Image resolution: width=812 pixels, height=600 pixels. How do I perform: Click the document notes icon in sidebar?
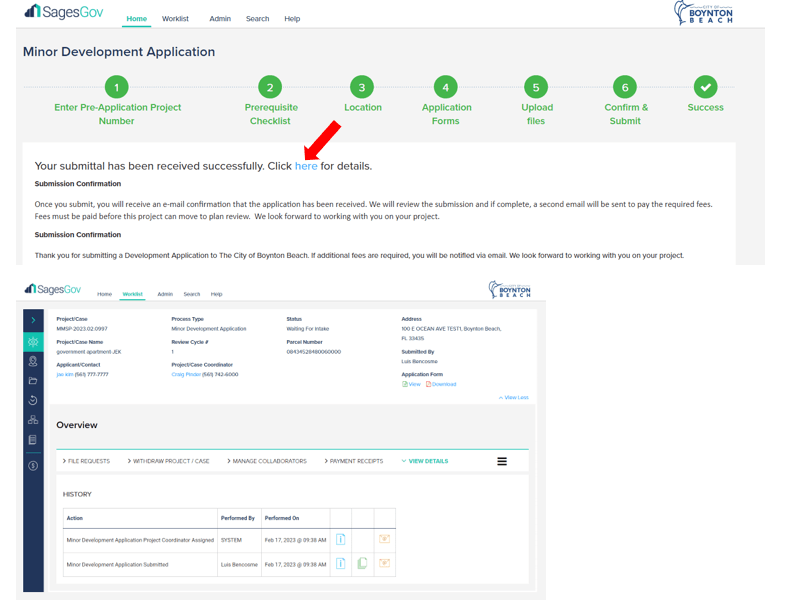click(x=33, y=440)
